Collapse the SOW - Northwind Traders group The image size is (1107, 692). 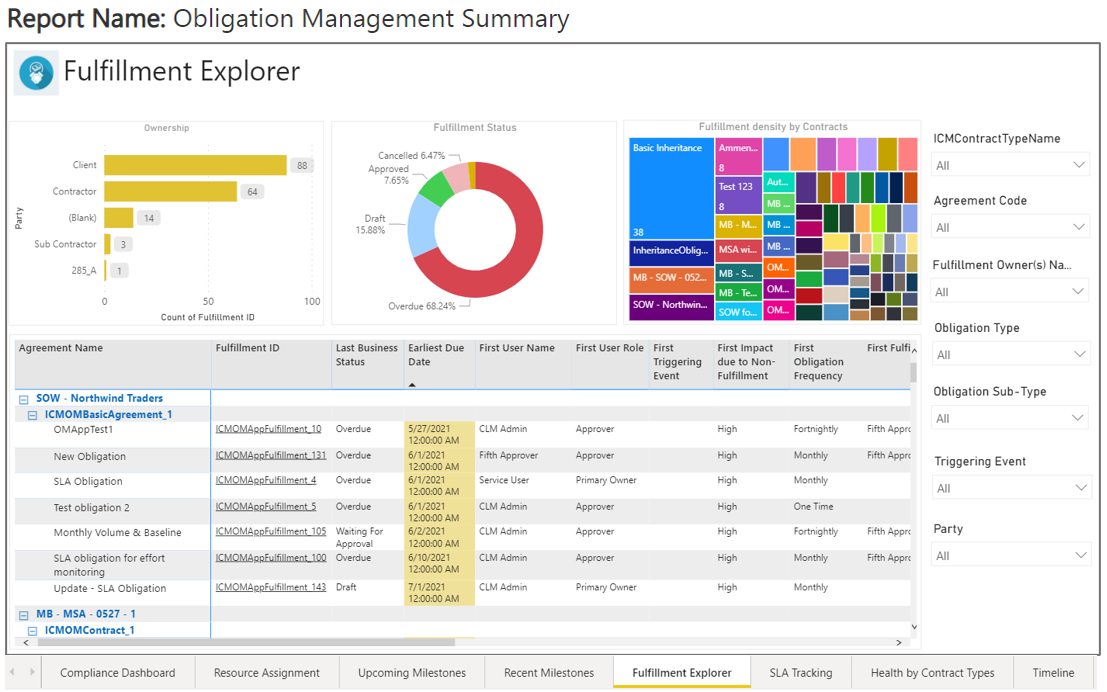point(24,399)
